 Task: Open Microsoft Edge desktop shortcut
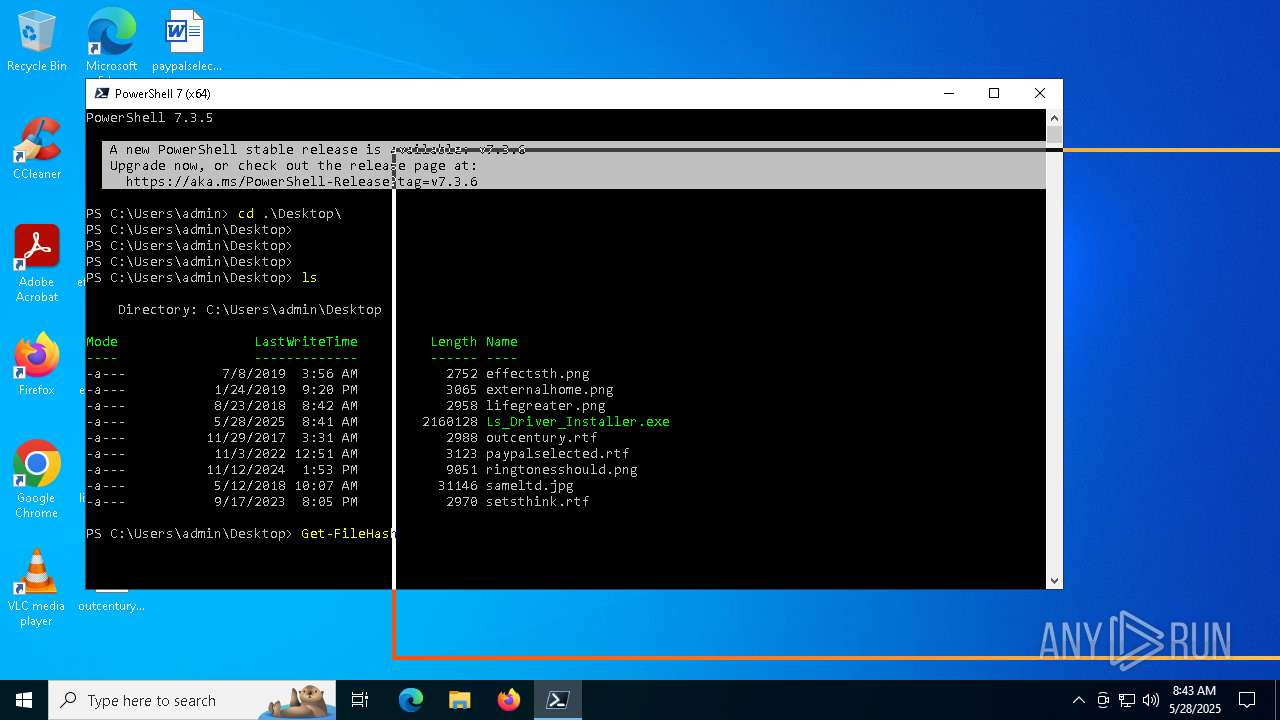pyautogui.click(x=111, y=42)
